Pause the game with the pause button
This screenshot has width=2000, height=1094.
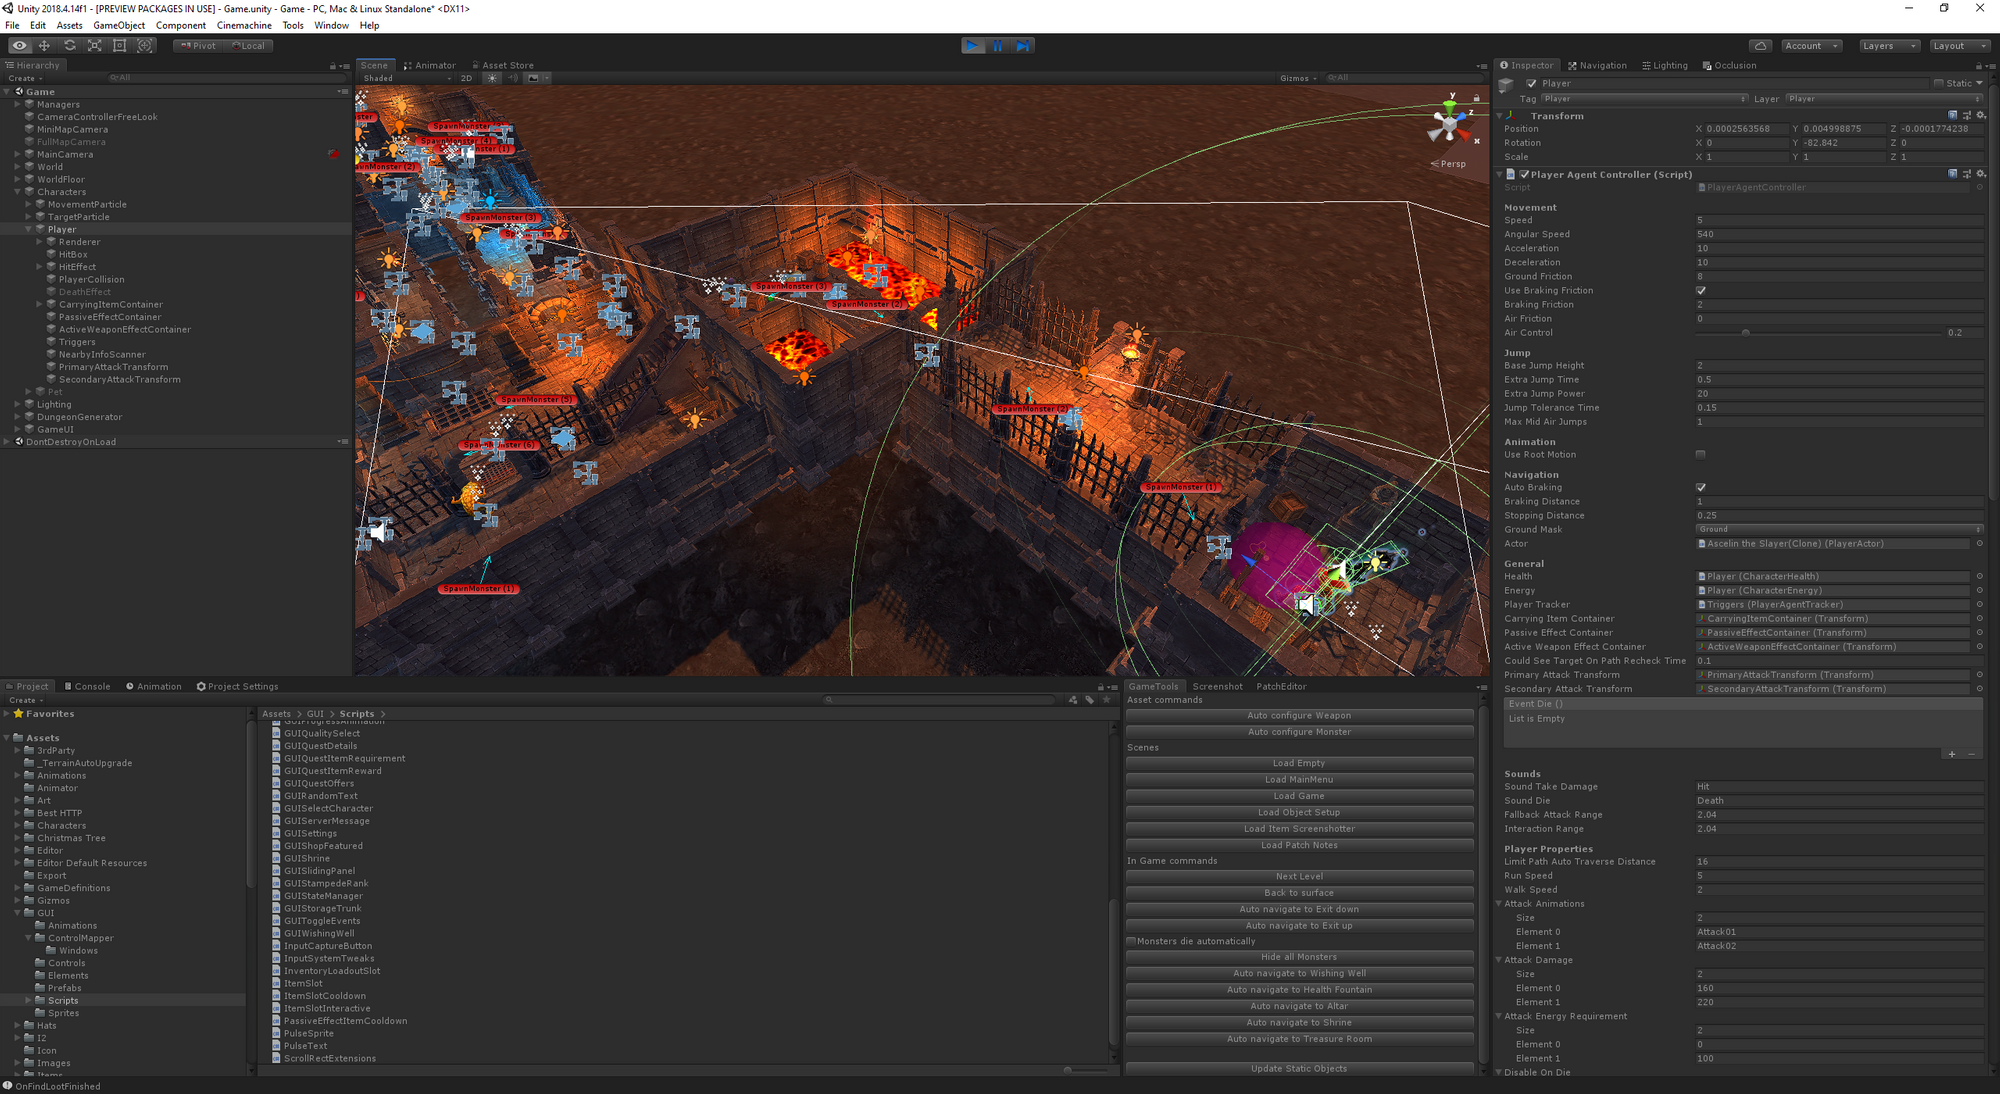[x=998, y=45]
